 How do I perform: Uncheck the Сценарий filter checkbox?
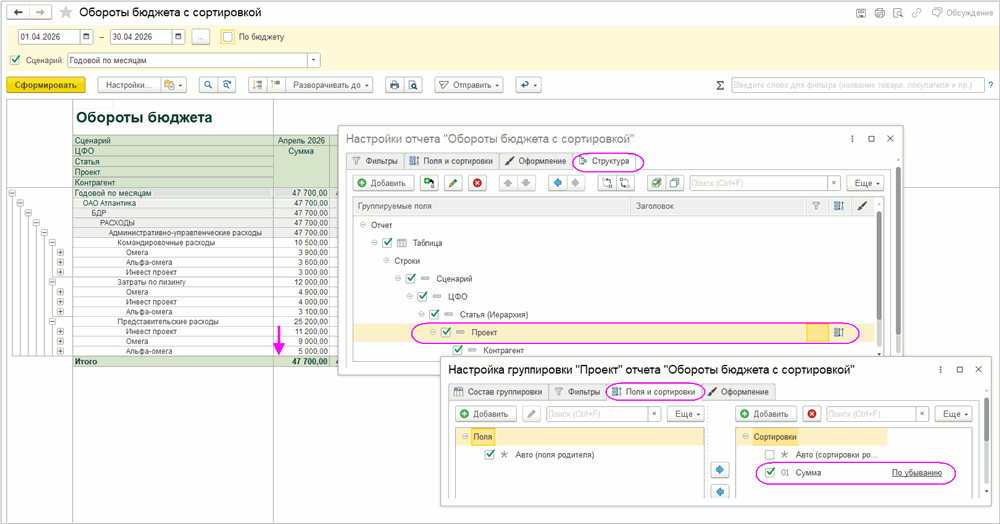[x=14, y=60]
